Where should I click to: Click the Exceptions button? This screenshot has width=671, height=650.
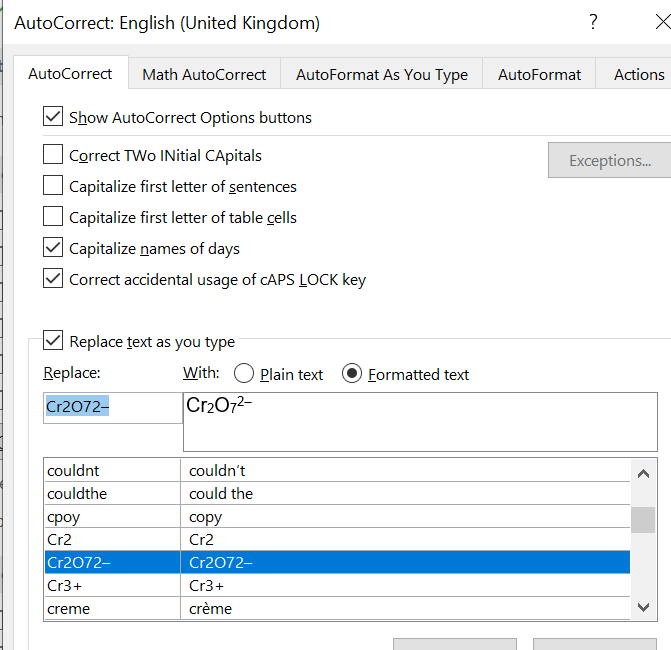pyautogui.click(x=609, y=160)
